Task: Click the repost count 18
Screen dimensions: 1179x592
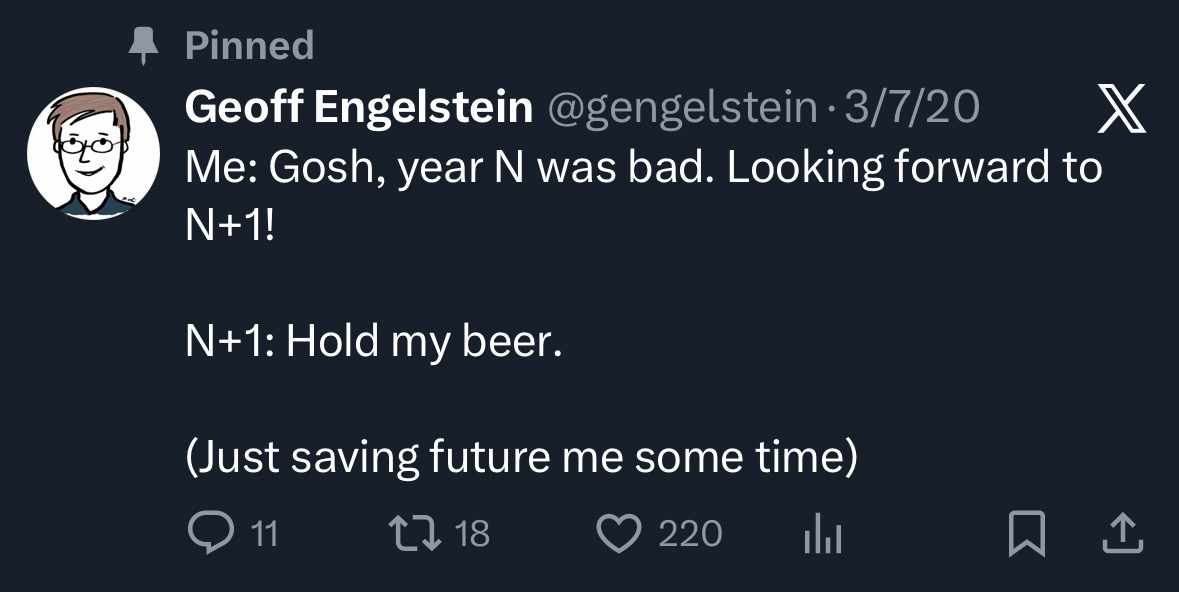Action: pyautogui.click(x=472, y=533)
